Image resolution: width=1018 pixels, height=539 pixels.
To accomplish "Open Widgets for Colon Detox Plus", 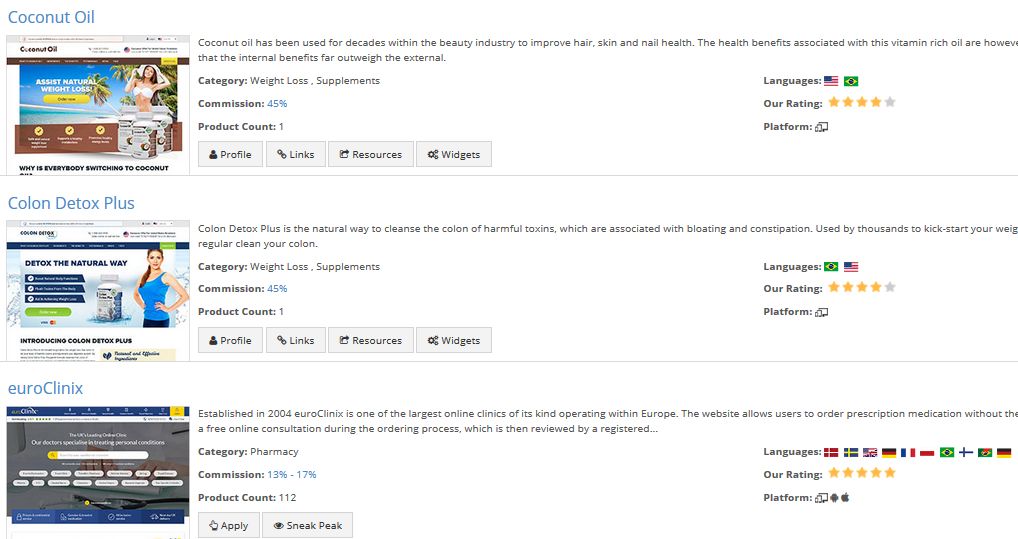I will click(x=454, y=340).
